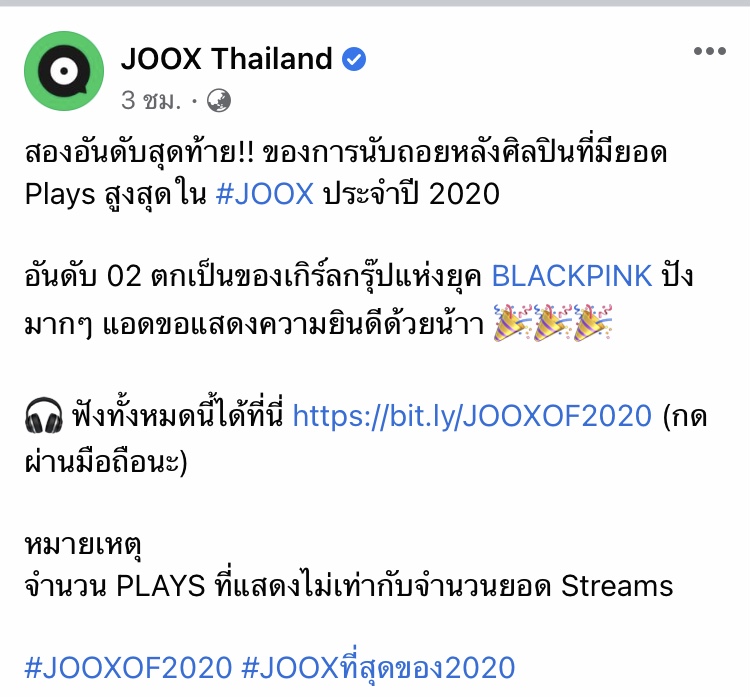The height and width of the screenshot is (697, 750).
Task: Click the อันดับ 02 ranking text
Action: point(83,276)
